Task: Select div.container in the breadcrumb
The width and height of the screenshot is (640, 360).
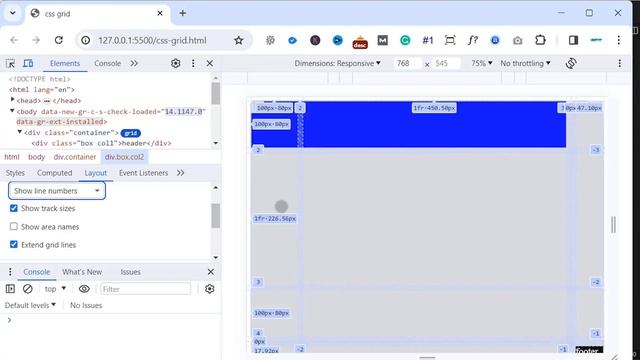Action: (x=75, y=157)
